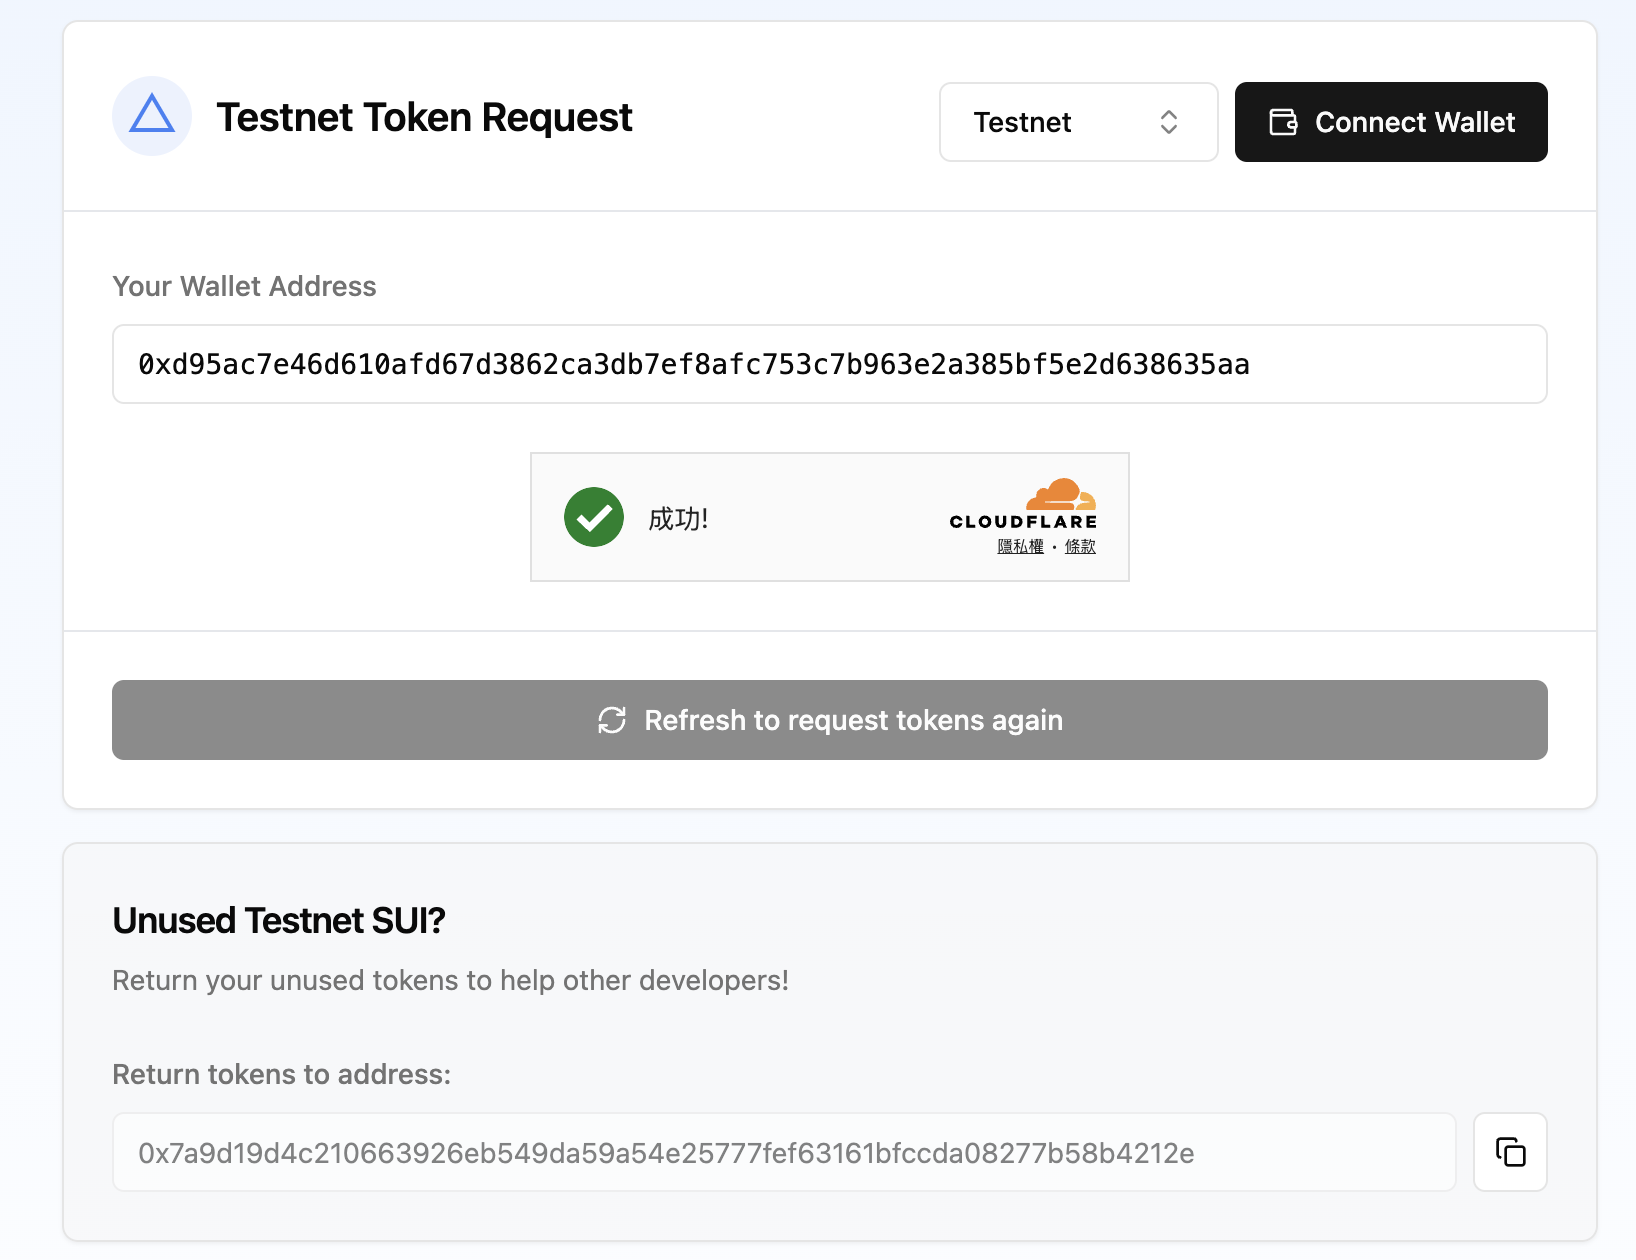Image resolution: width=1636 pixels, height=1260 pixels.
Task: Focus the Your Wallet Address input field
Action: pyautogui.click(x=830, y=364)
